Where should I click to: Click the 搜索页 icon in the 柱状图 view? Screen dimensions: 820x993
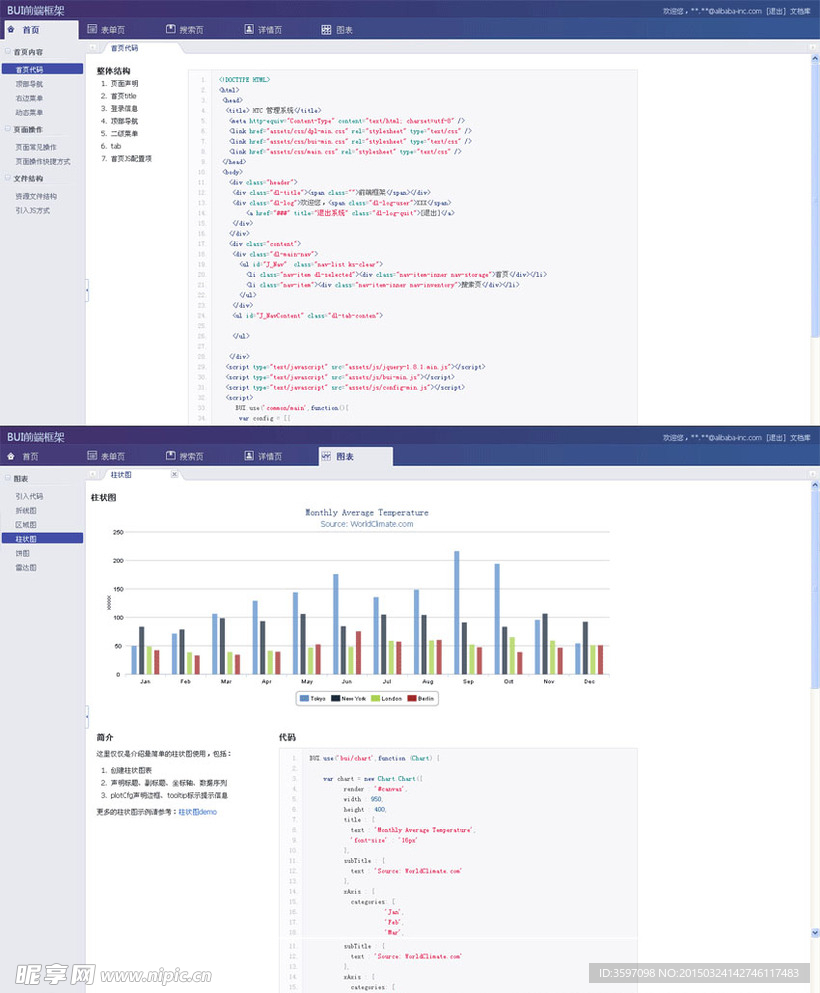click(x=170, y=455)
